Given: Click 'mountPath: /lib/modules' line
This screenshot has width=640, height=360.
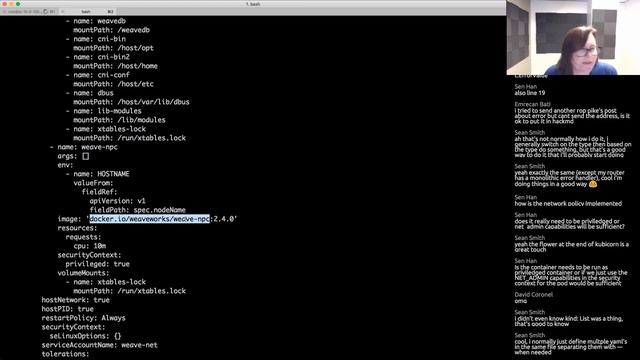Looking at the screenshot, I should point(119,120).
